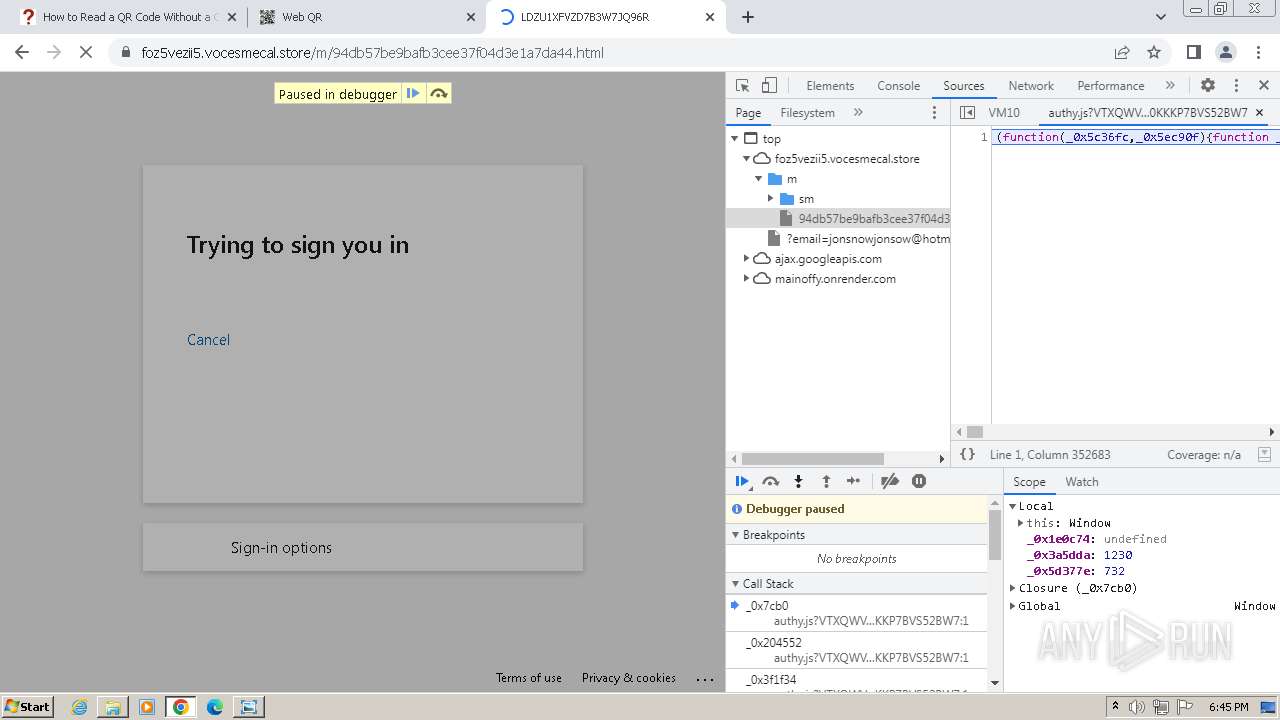Click the Step arrow icon
1280x720 pixels.
(x=853, y=481)
